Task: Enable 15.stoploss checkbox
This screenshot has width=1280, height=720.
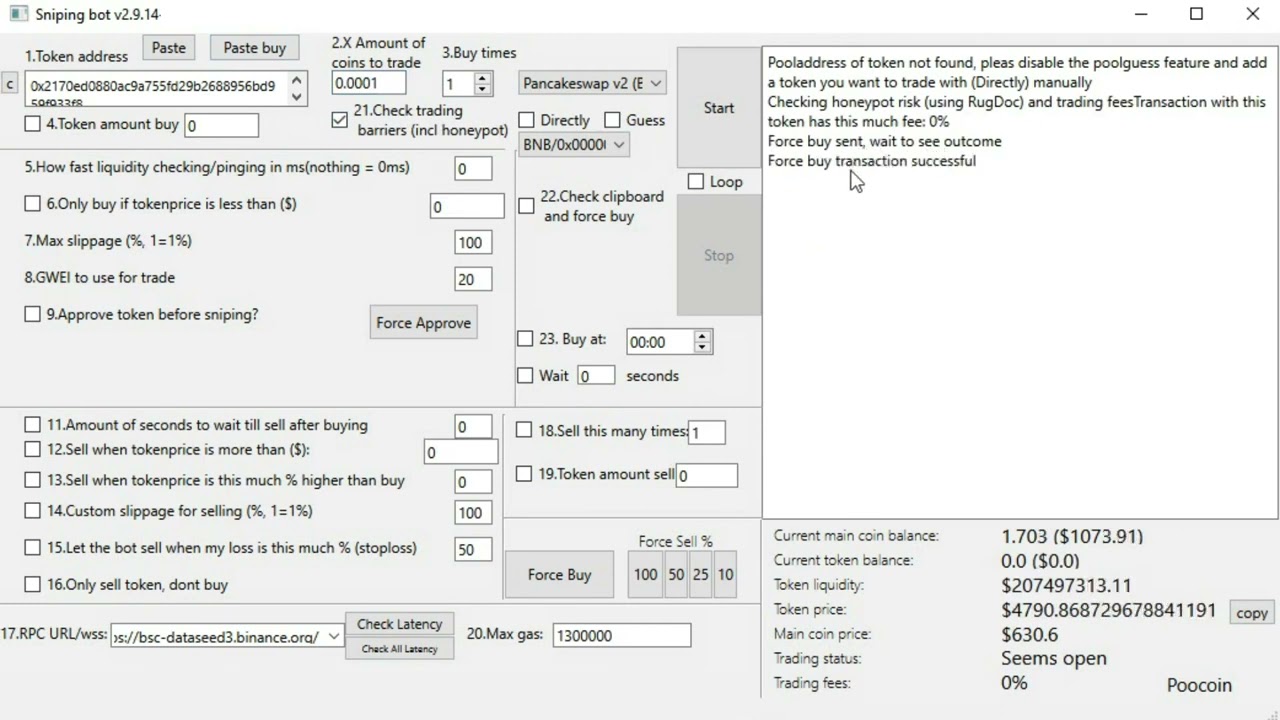Action: (33, 548)
